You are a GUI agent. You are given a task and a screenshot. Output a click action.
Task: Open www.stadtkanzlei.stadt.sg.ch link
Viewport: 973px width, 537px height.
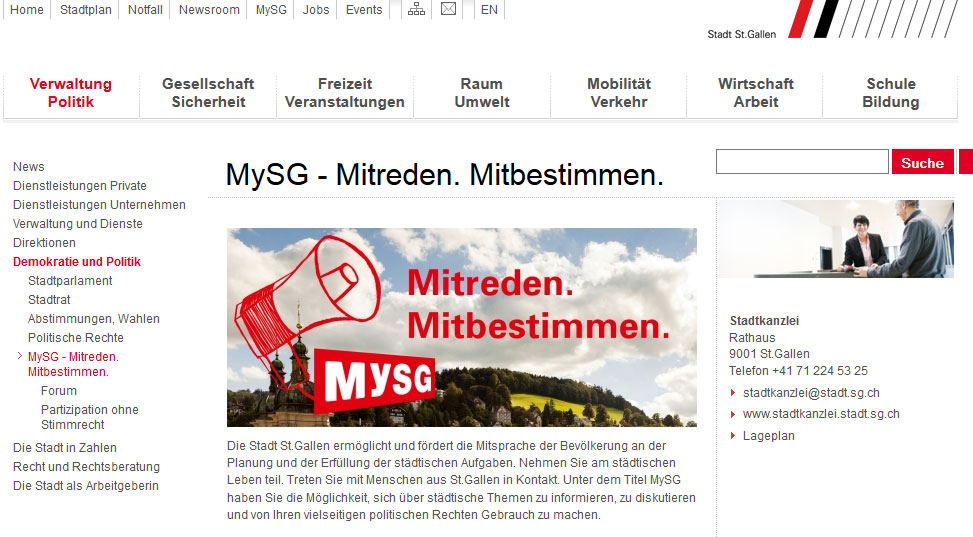click(x=821, y=414)
